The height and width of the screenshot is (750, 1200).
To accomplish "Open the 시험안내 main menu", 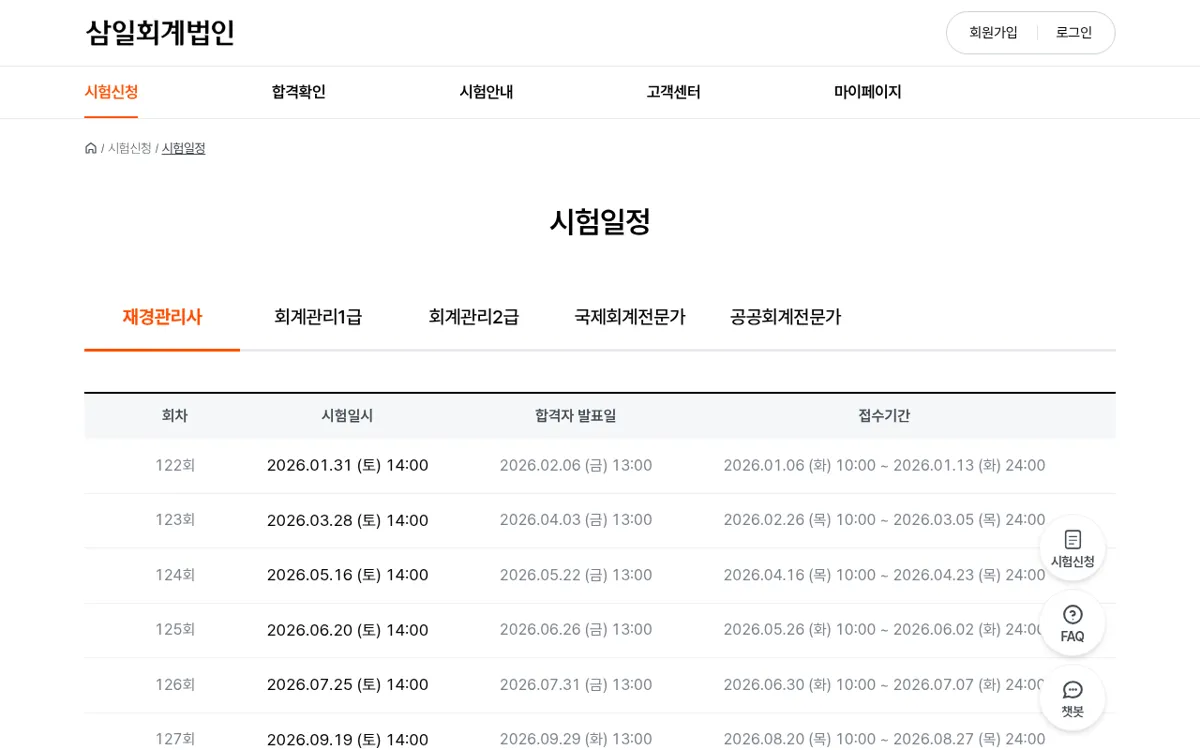I will pos(486,92).
